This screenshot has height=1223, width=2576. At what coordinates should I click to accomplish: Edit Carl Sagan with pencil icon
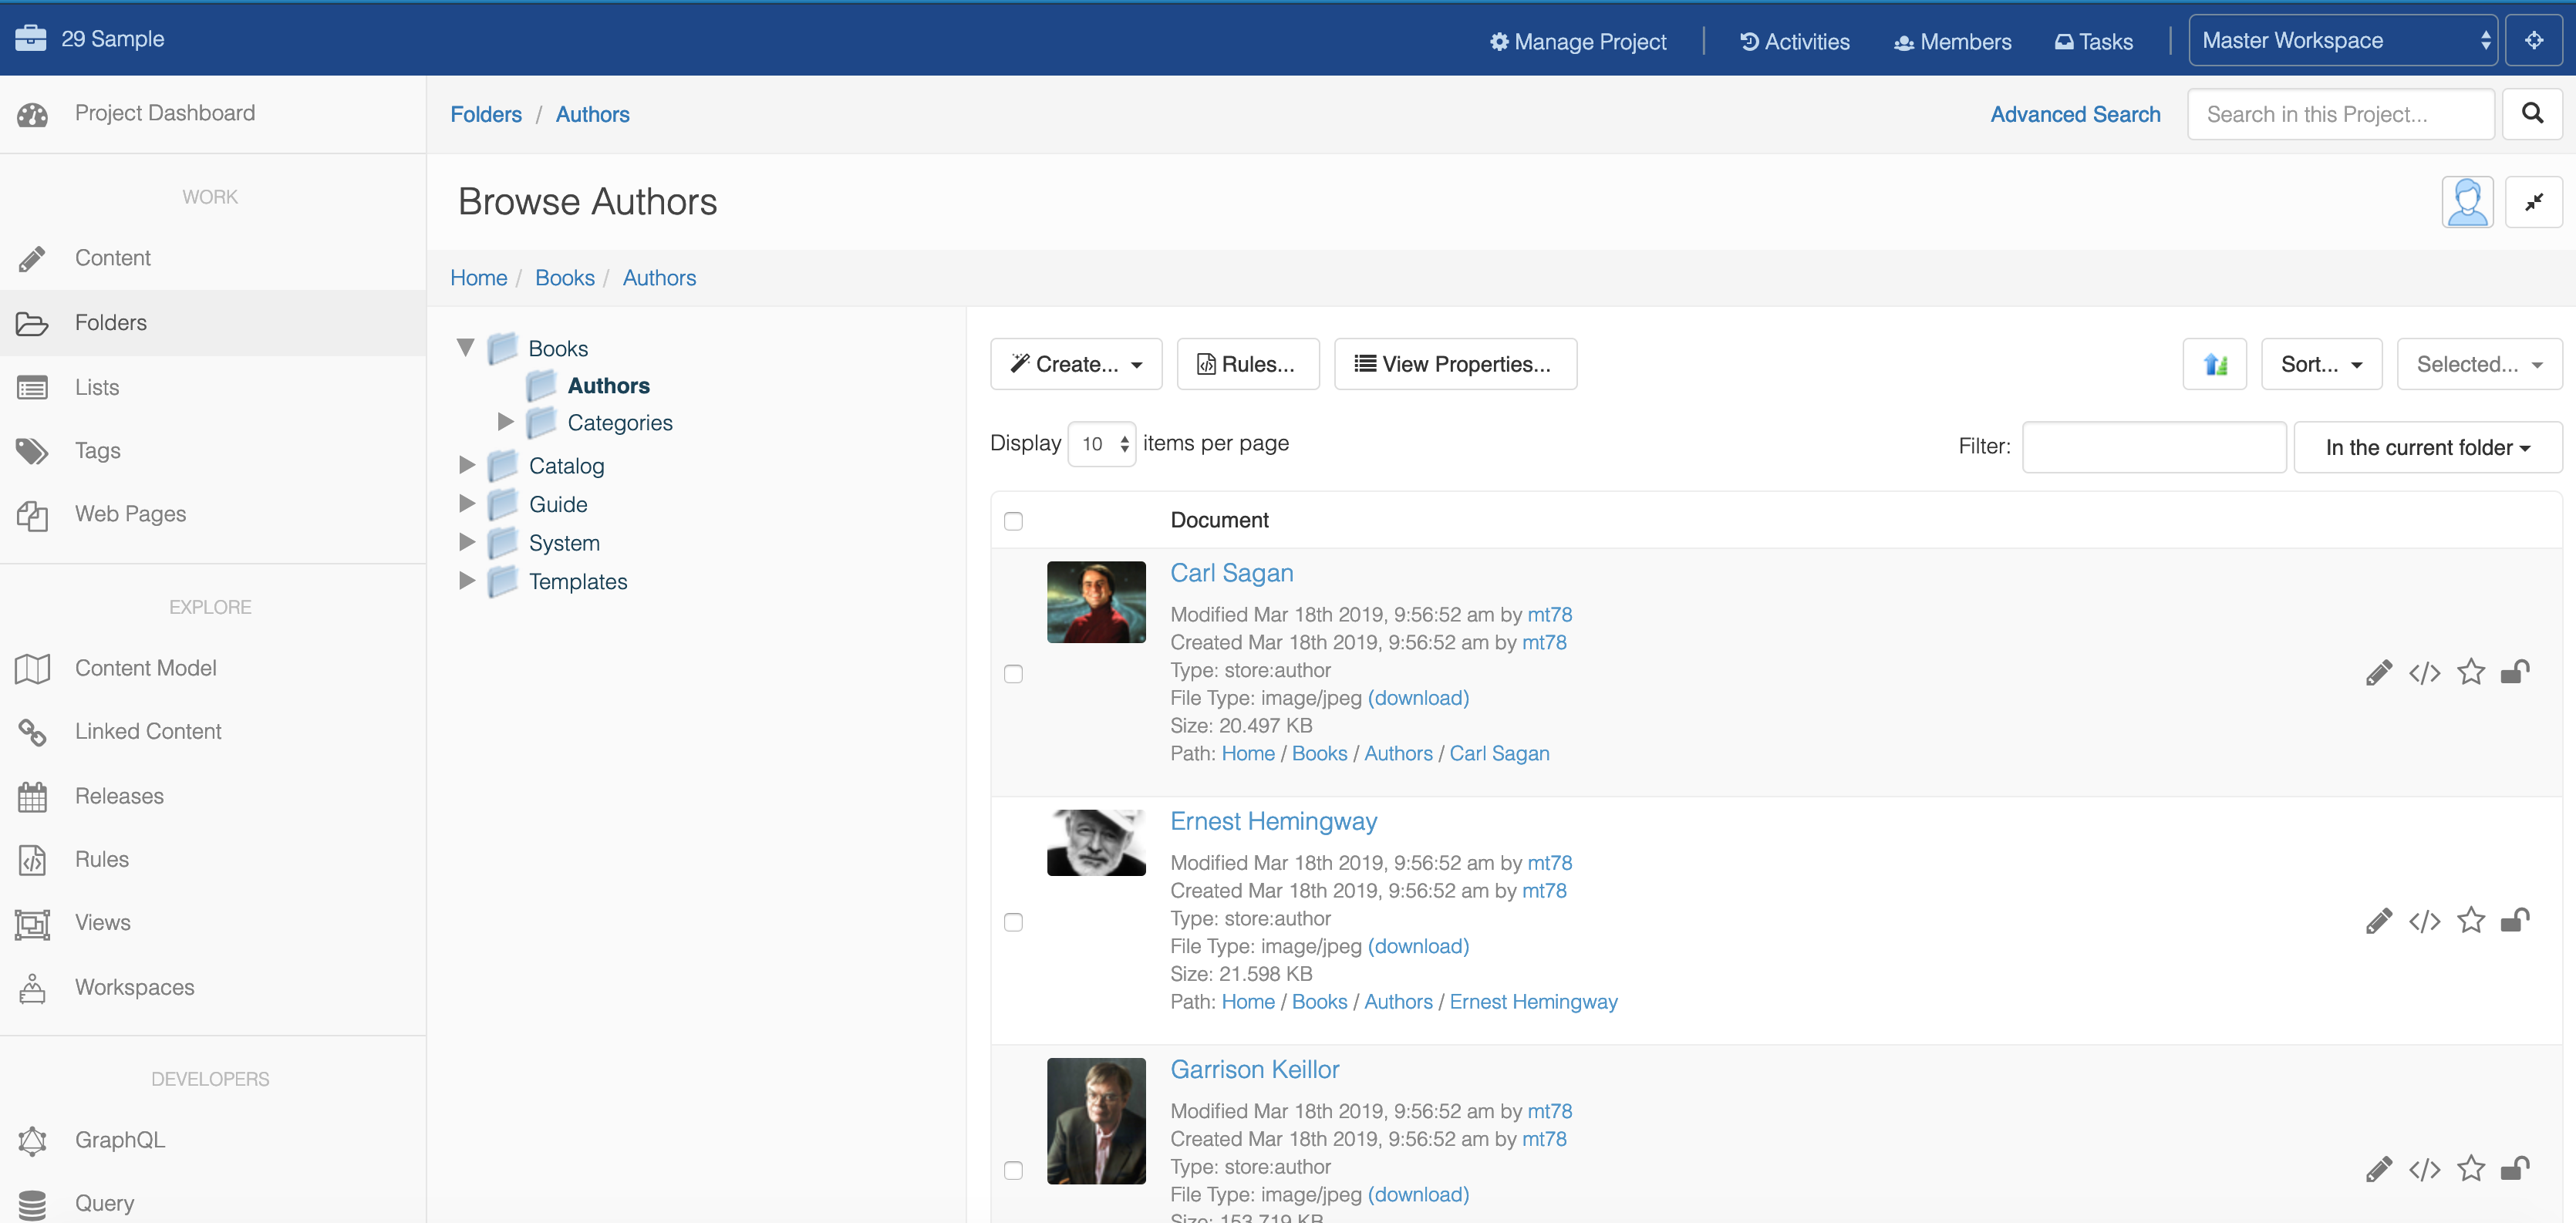coord(2379,672)
